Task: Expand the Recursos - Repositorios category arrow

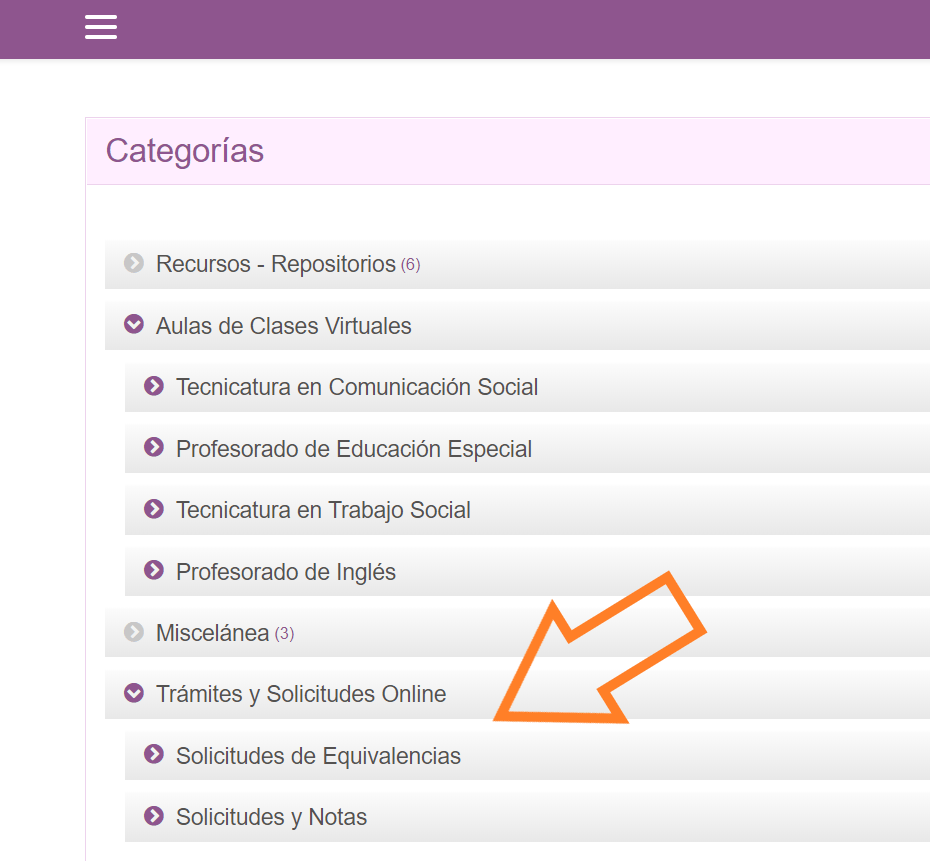Action: [x=134, y=264]
